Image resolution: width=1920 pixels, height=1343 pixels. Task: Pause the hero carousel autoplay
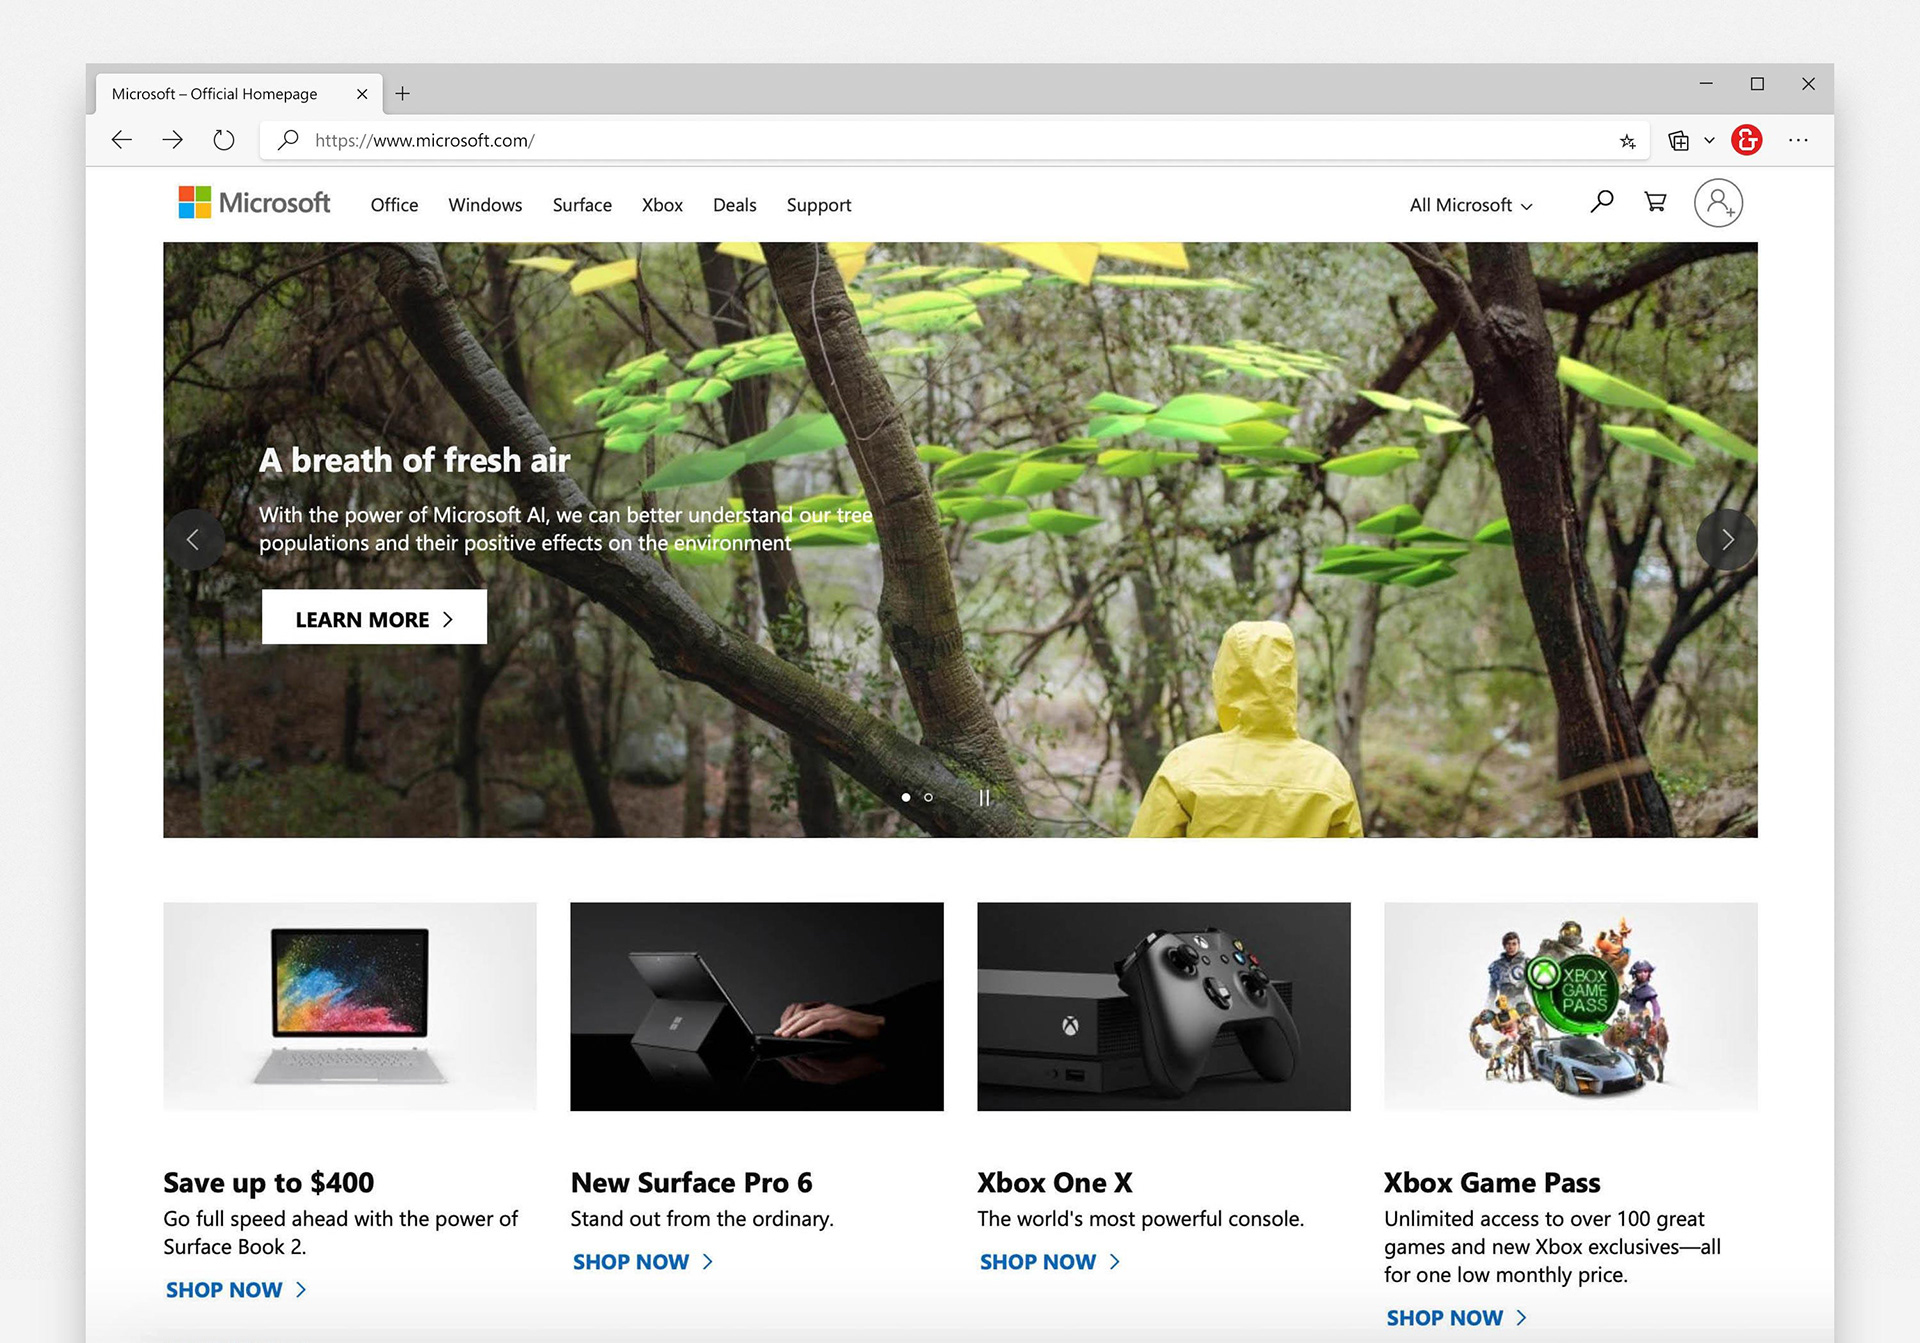tap(984, 798)
